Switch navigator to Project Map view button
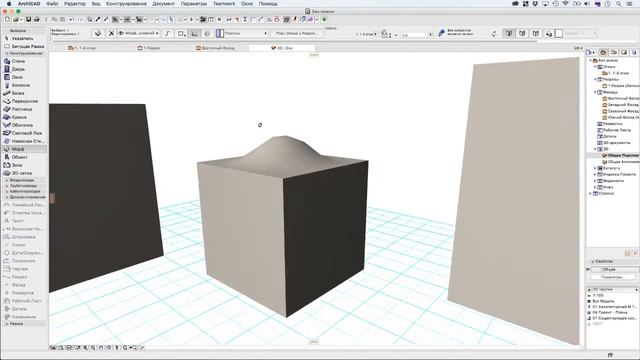The height and width of the screenshot is (360, 640). [603, 52]
